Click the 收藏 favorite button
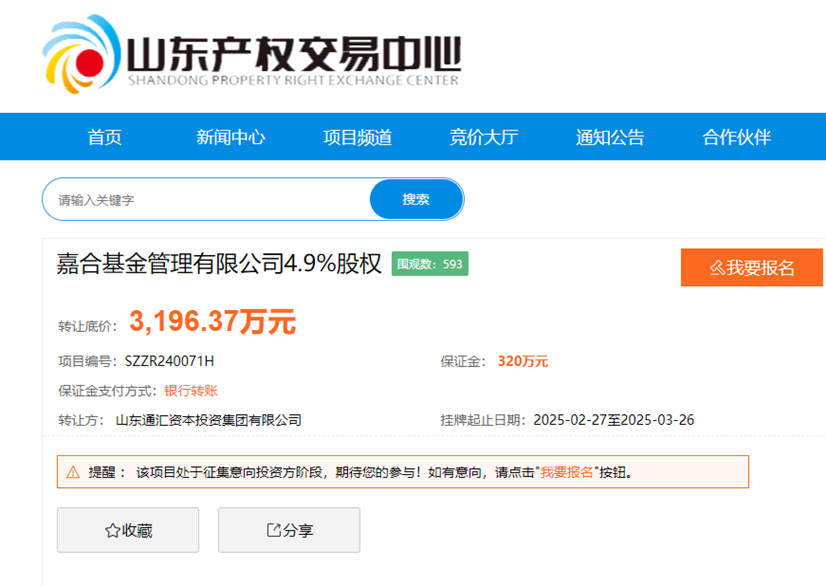The image size is (826, 586). coord(128,530)
